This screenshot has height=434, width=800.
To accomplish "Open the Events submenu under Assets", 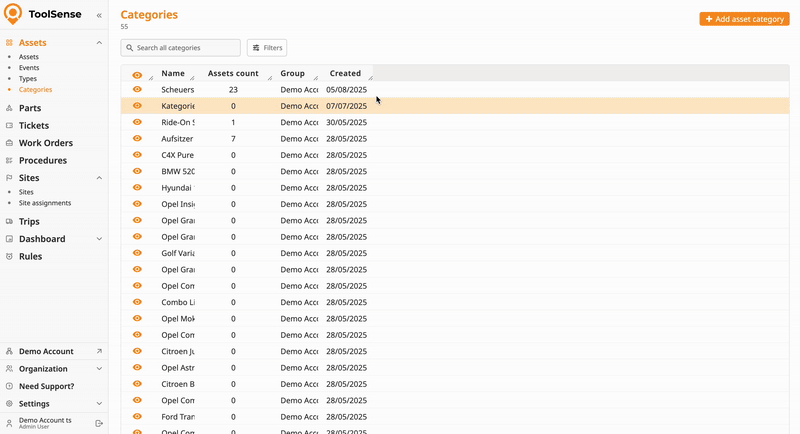I will pyautogui.click(x=29, y=68).
